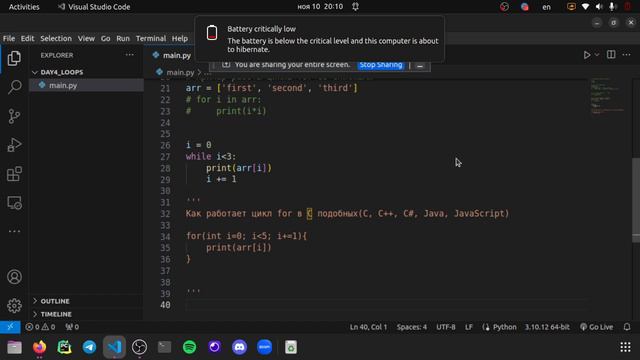Change language mode Python
The image size is (640, 360).
[x=504, y=327]
